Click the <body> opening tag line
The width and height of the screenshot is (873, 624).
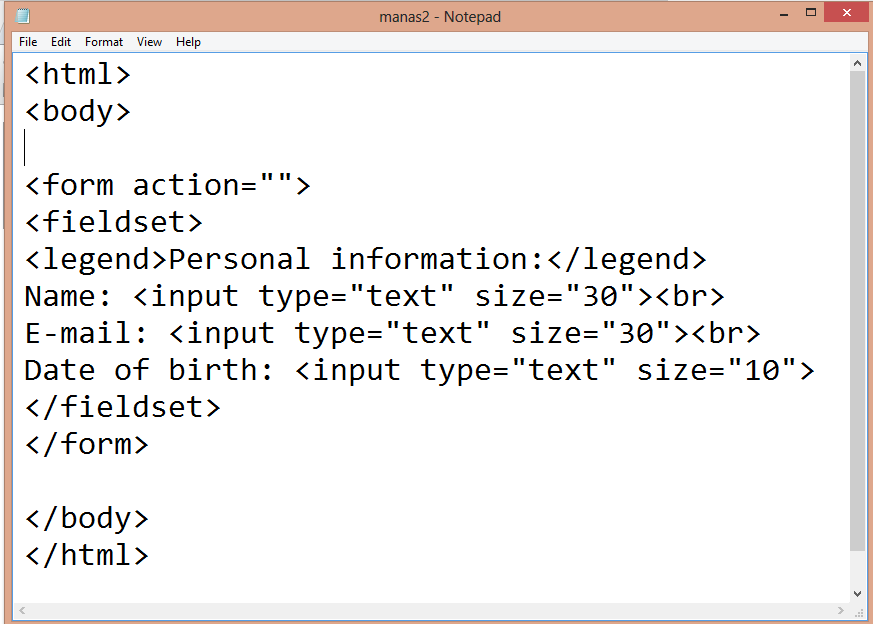78,111
